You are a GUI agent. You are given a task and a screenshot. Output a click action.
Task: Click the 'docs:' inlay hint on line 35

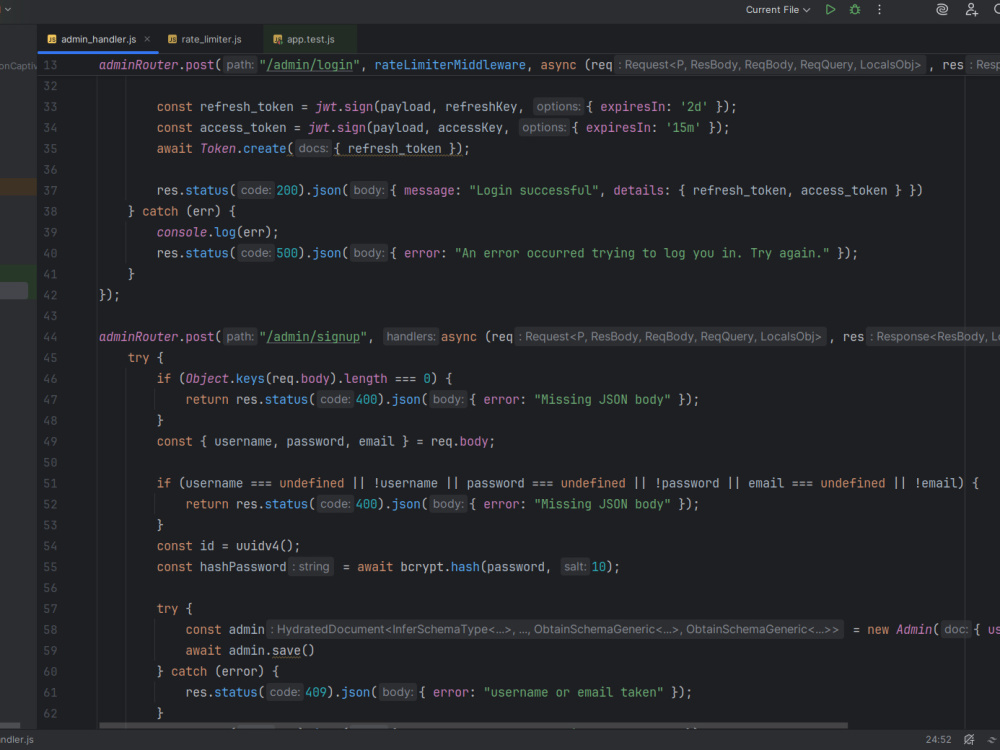[x=313, y=149]
